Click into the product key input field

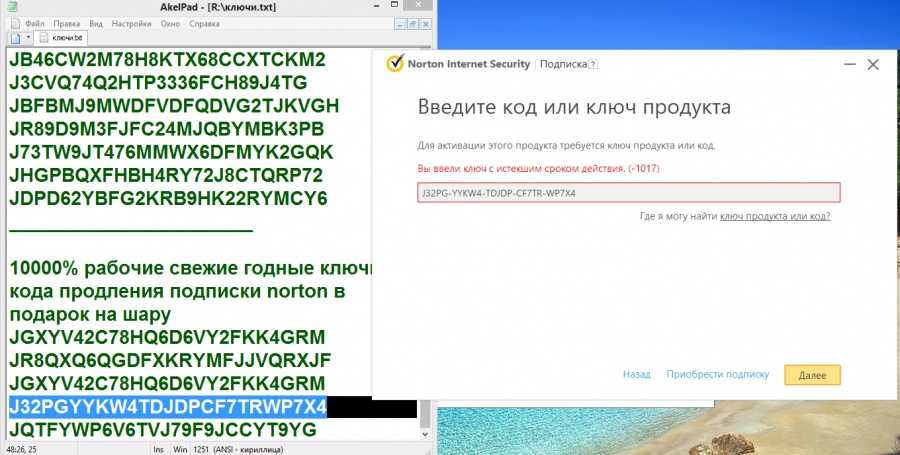(629, 193)
